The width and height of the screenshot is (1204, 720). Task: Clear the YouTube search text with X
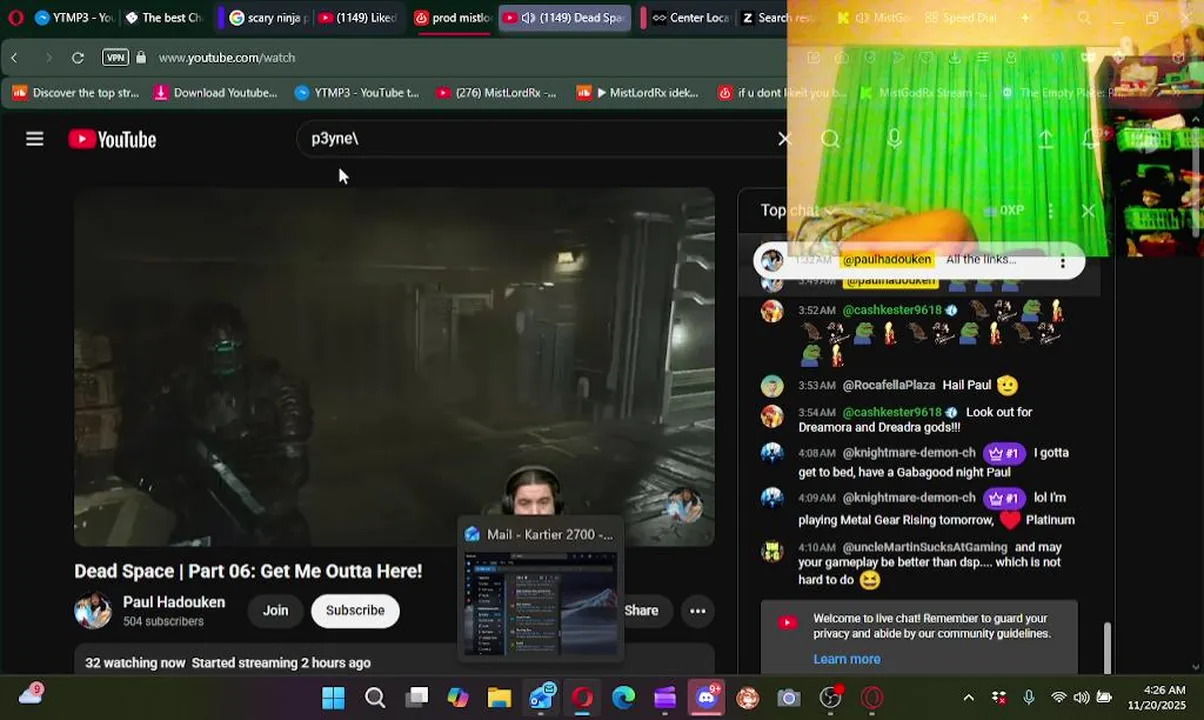pos(784,139)
